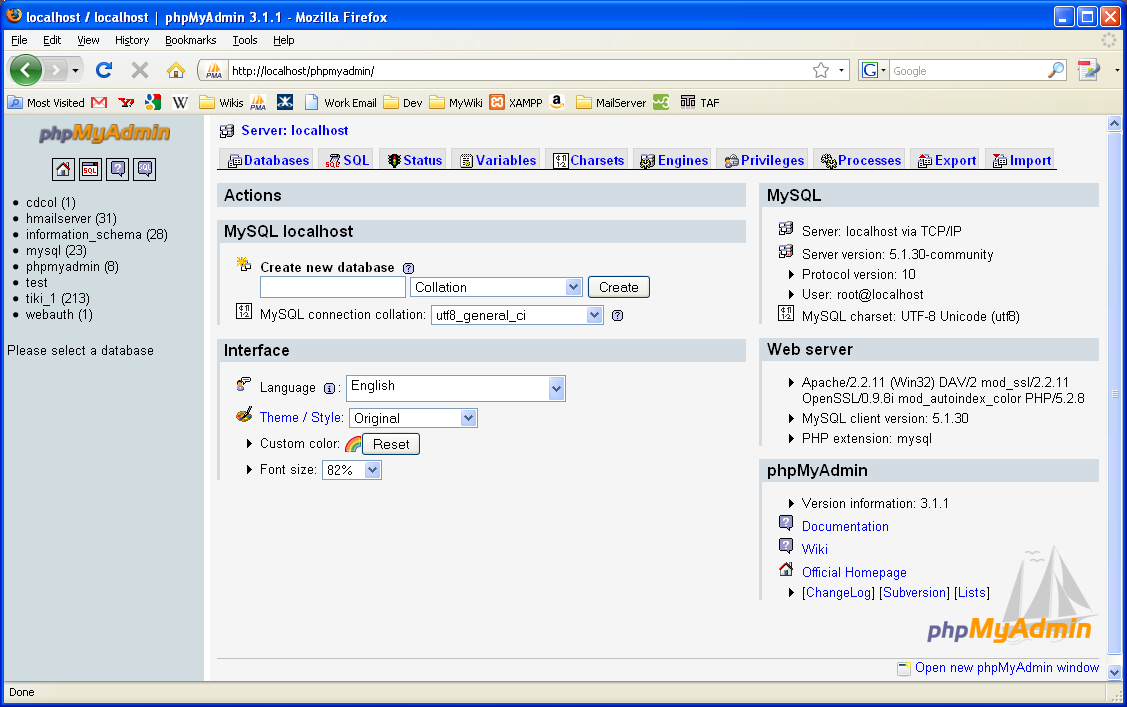This screenshot has height=707, width=1127.
Task: Click the Firefox Forward arrow button
Action: tap(55, 70)
